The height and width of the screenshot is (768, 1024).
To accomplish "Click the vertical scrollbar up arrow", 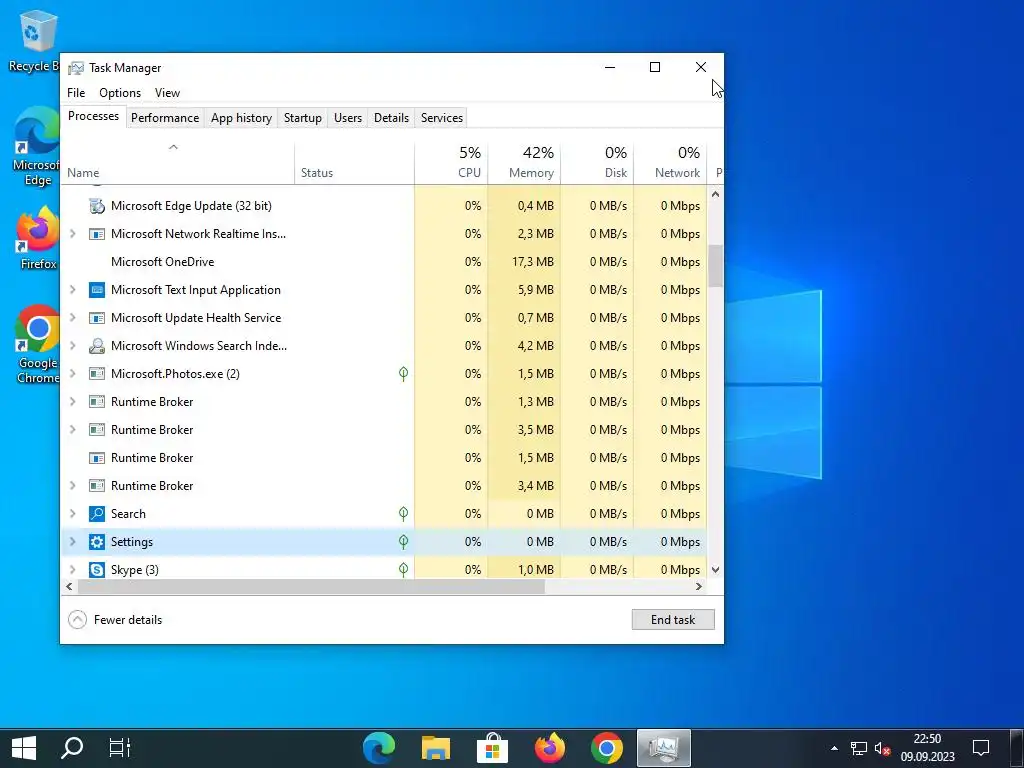I will click(x=716, y=194).
